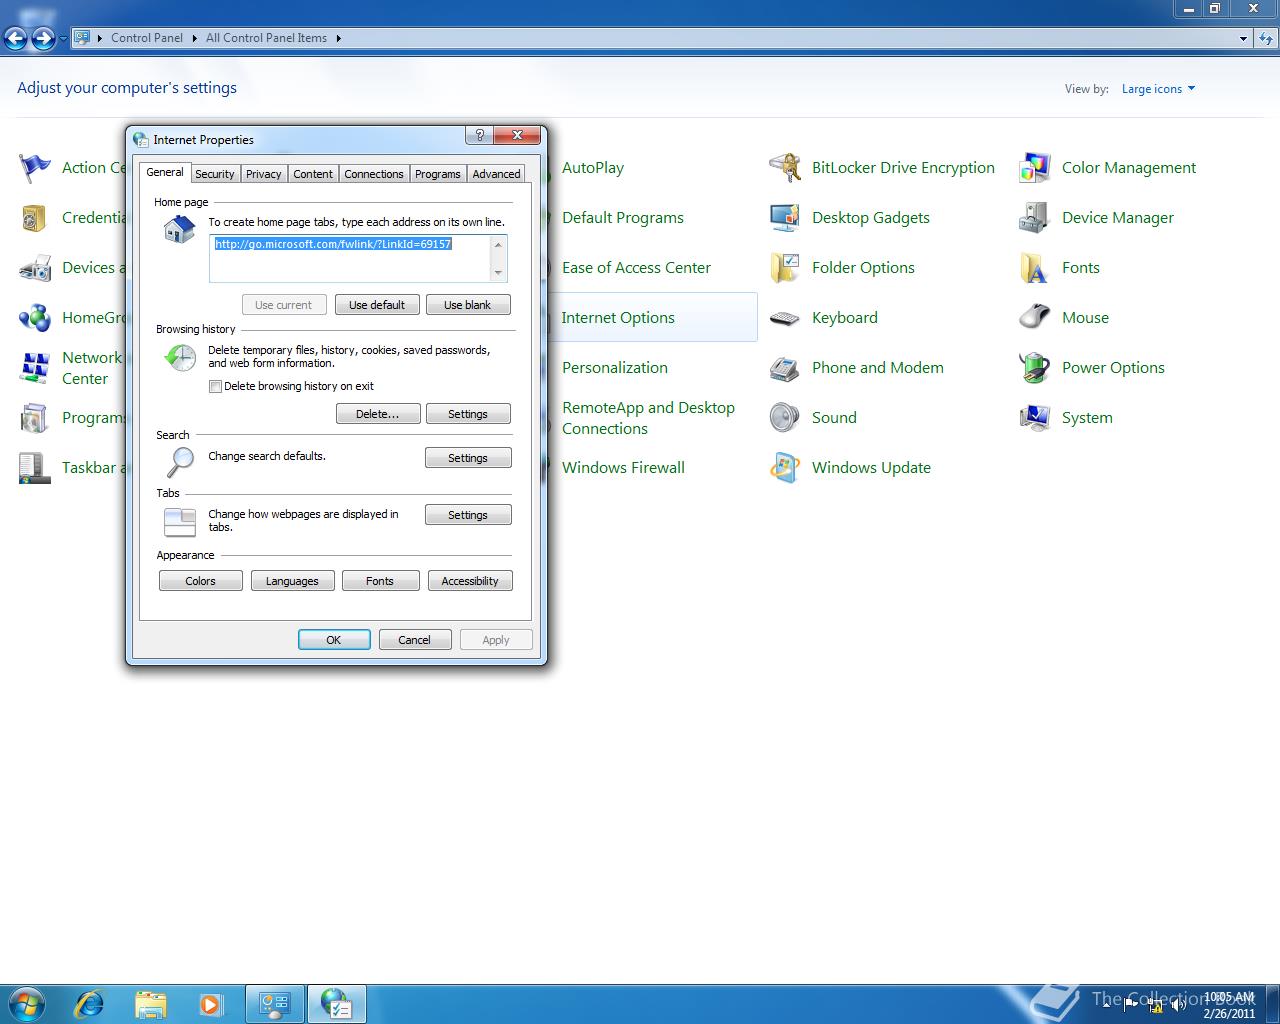Open the Network and Sharing Center icon
The width and height of the screenshot is (1280, 1024).
pyautogui.click(x=35, y=368)
